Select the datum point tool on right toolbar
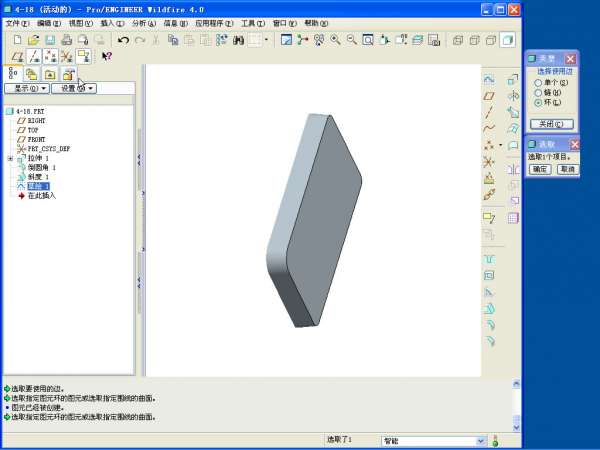The width and height of the screenshot is (600, 450). (x=489, y=145)
